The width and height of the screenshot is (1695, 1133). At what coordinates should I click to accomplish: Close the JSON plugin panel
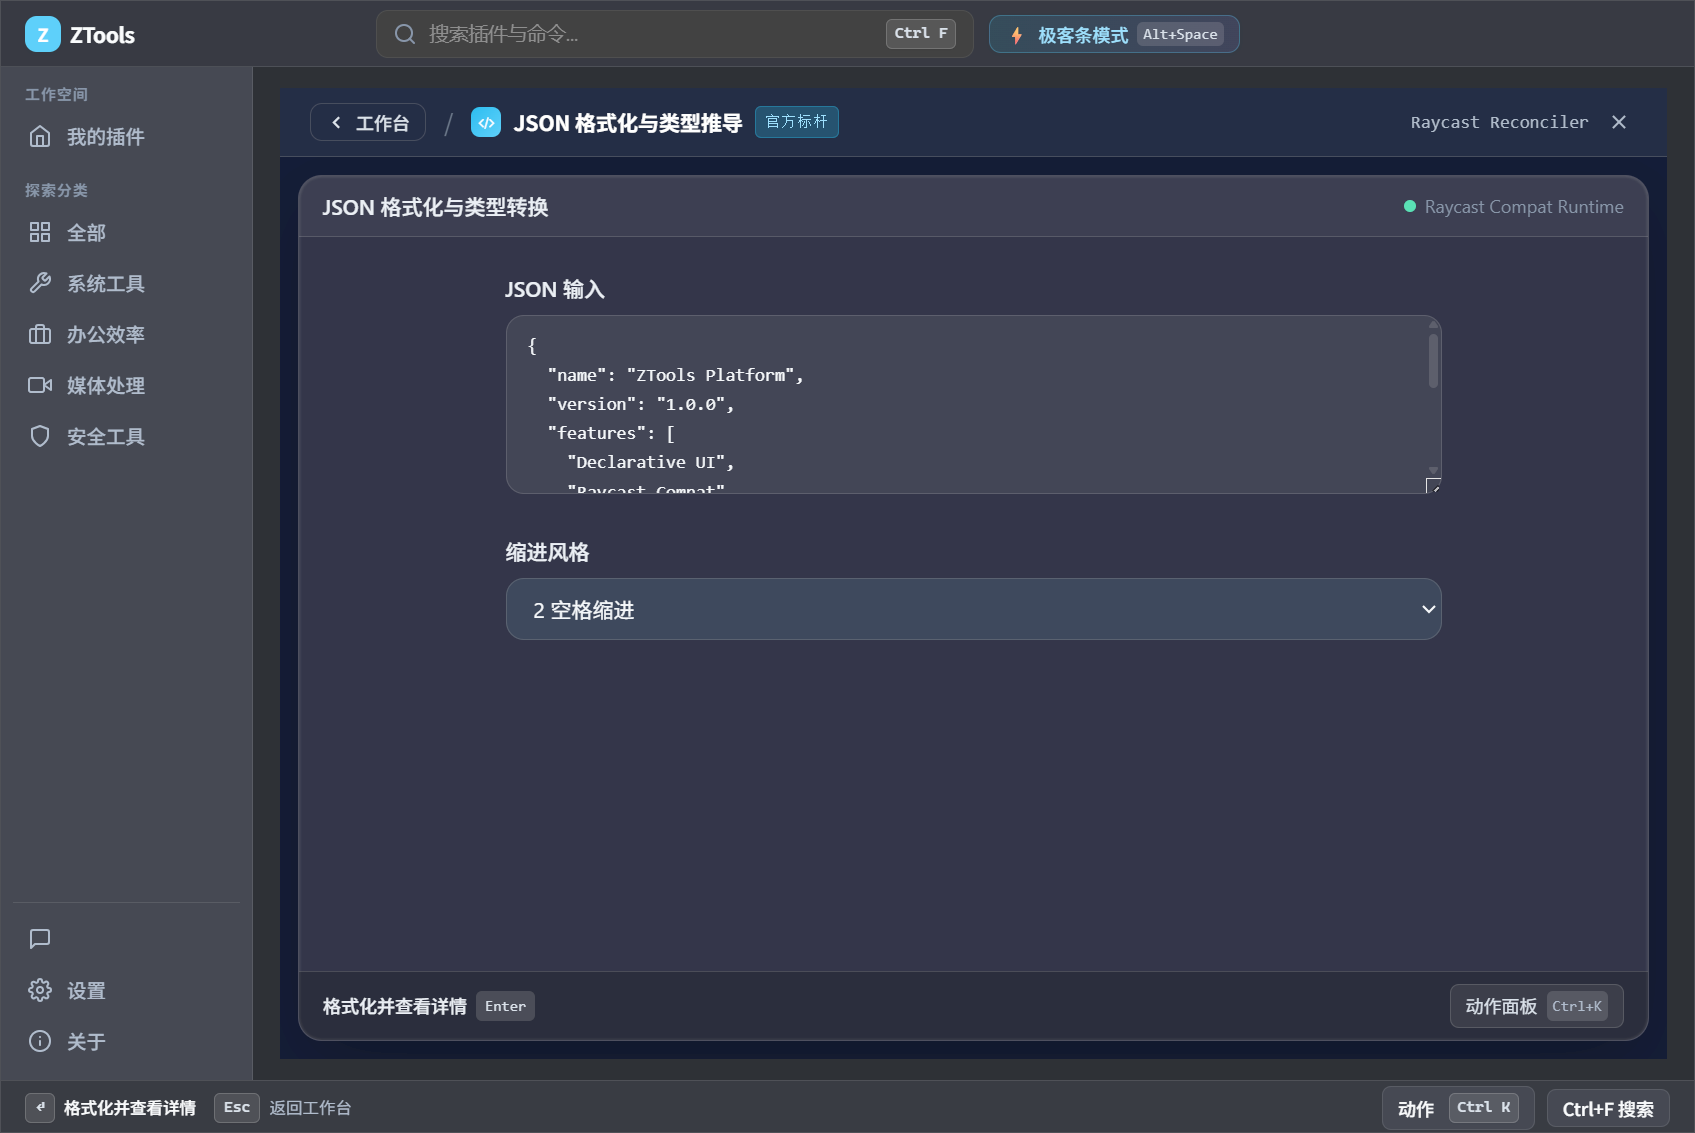[x=1619, y=122]
